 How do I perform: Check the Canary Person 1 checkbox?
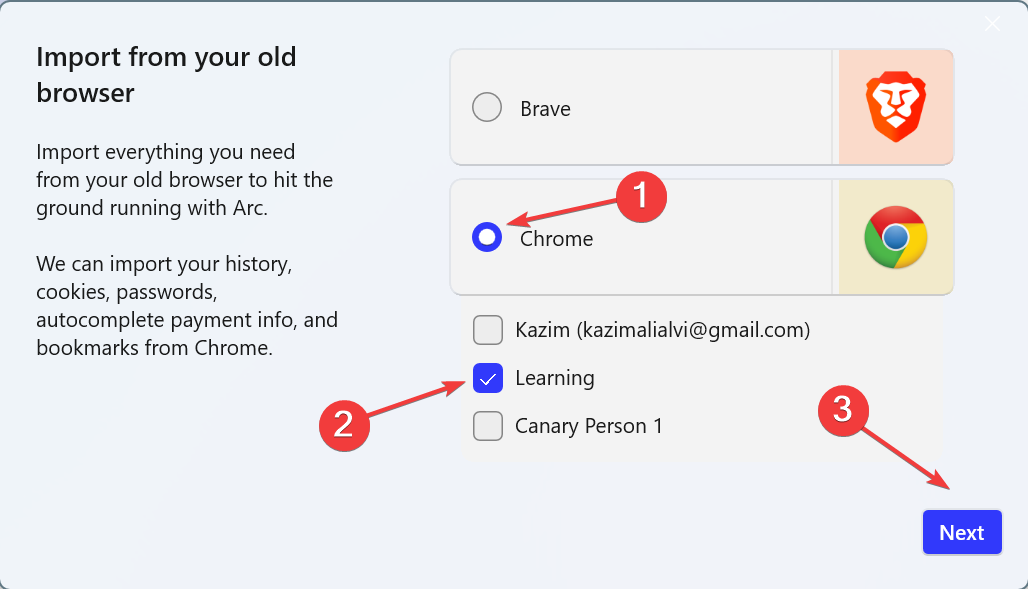click(488, 426)
